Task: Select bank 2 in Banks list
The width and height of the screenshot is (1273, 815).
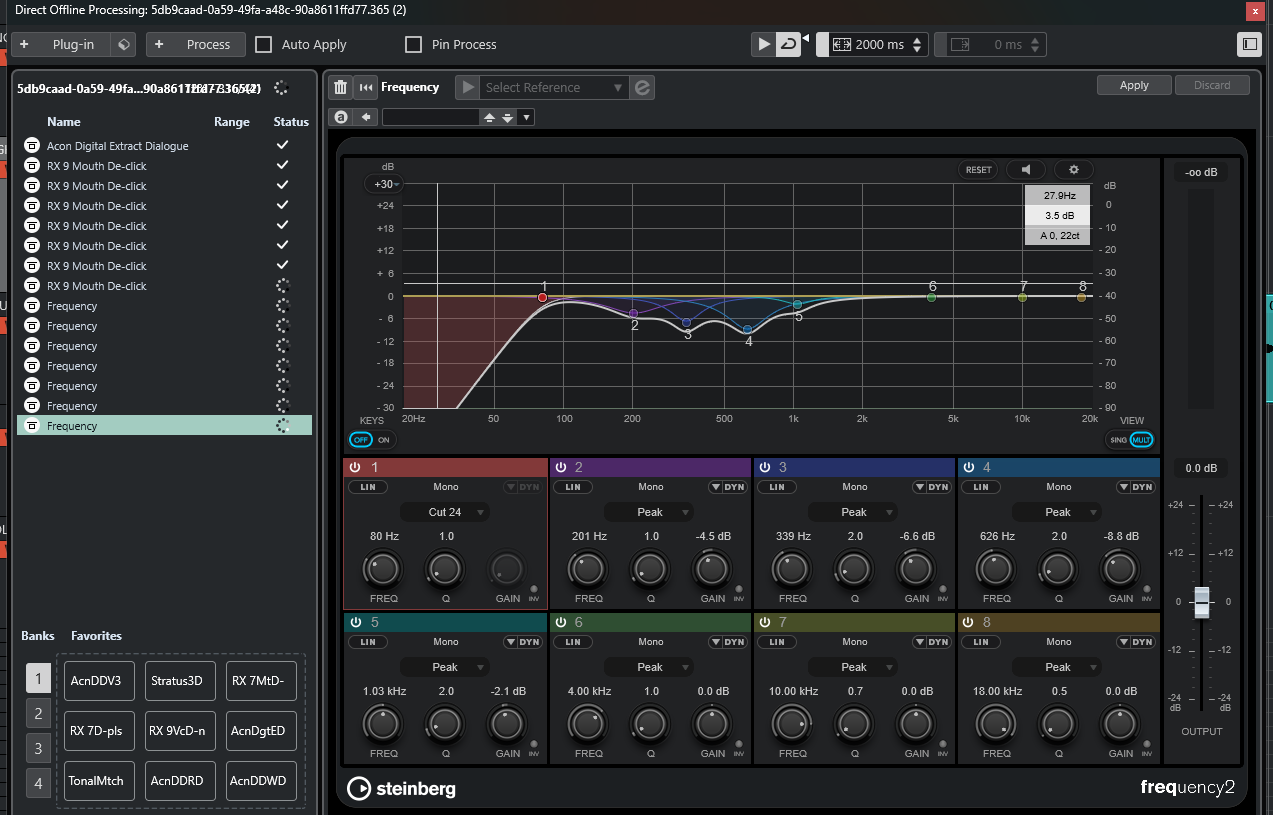Action: point(38,714)
